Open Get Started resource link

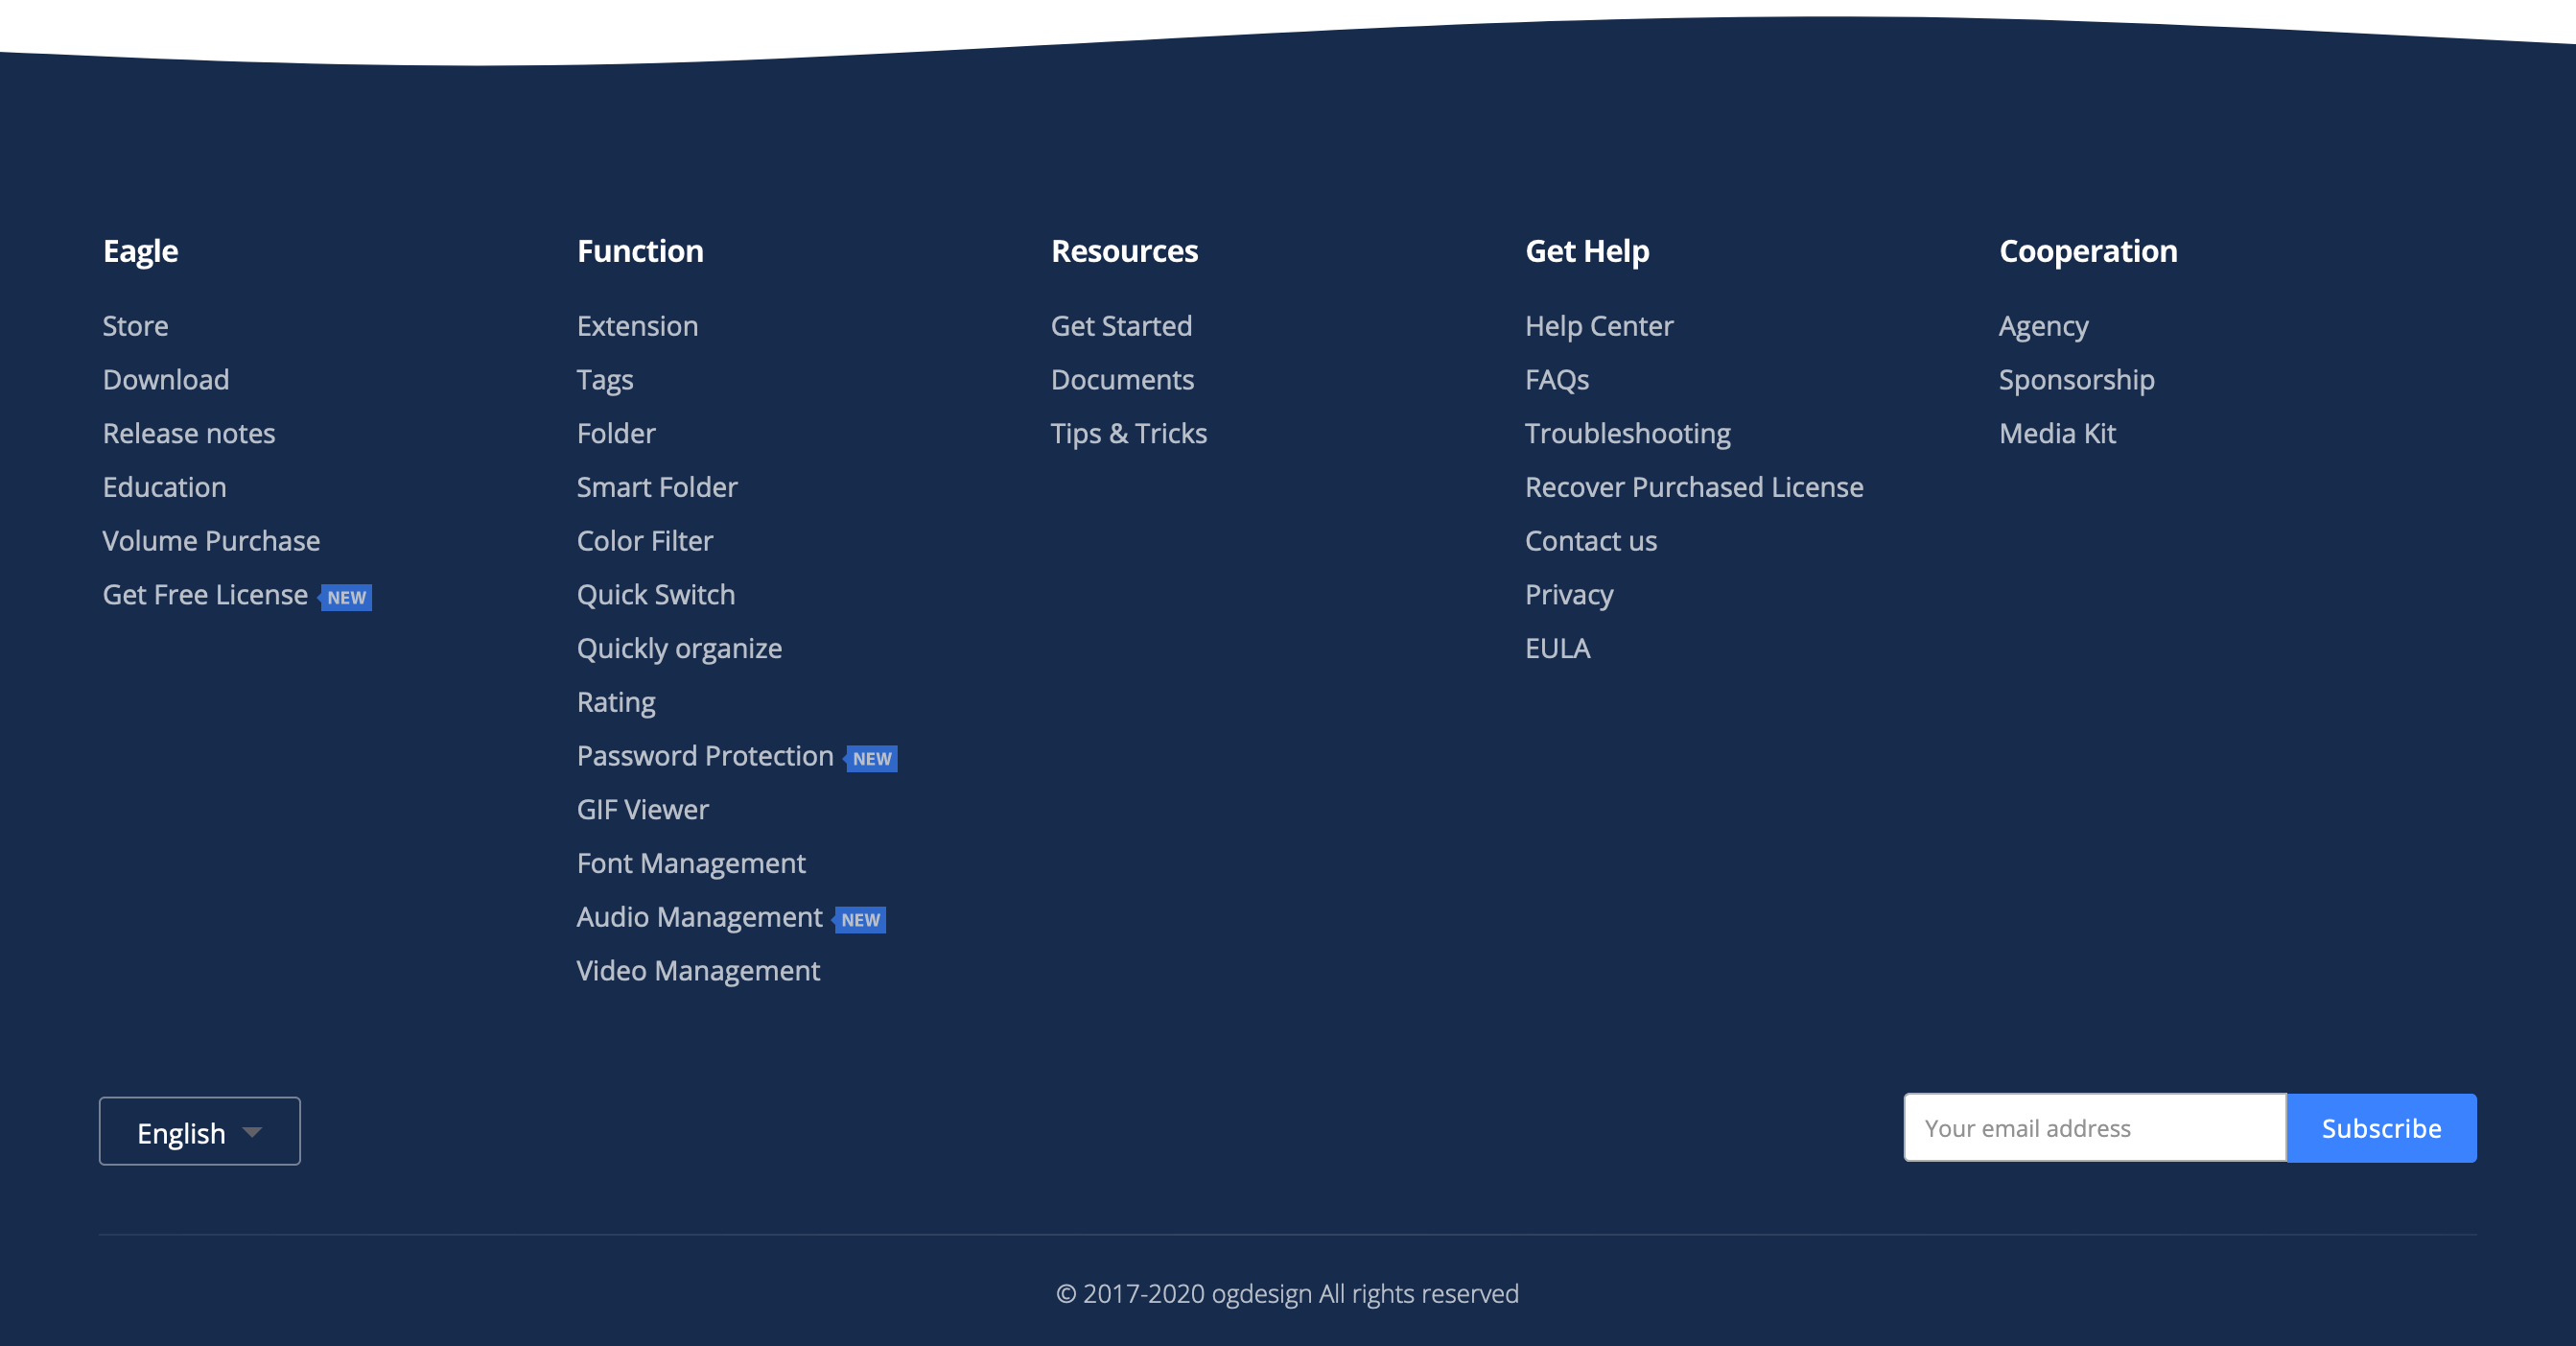point(1121,326)
